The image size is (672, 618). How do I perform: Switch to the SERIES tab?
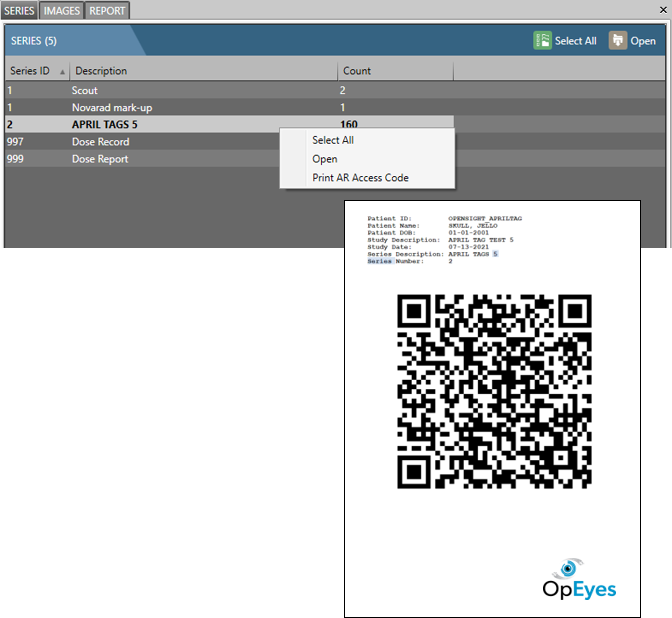tap(19, 11)
